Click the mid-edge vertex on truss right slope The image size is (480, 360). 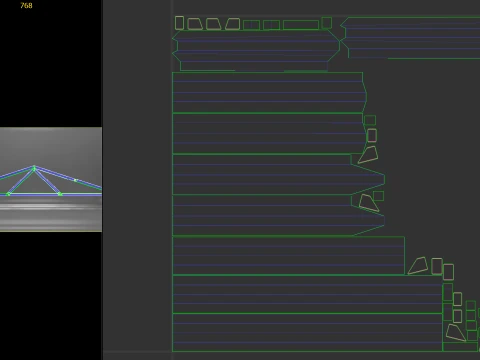coord(75,180)
